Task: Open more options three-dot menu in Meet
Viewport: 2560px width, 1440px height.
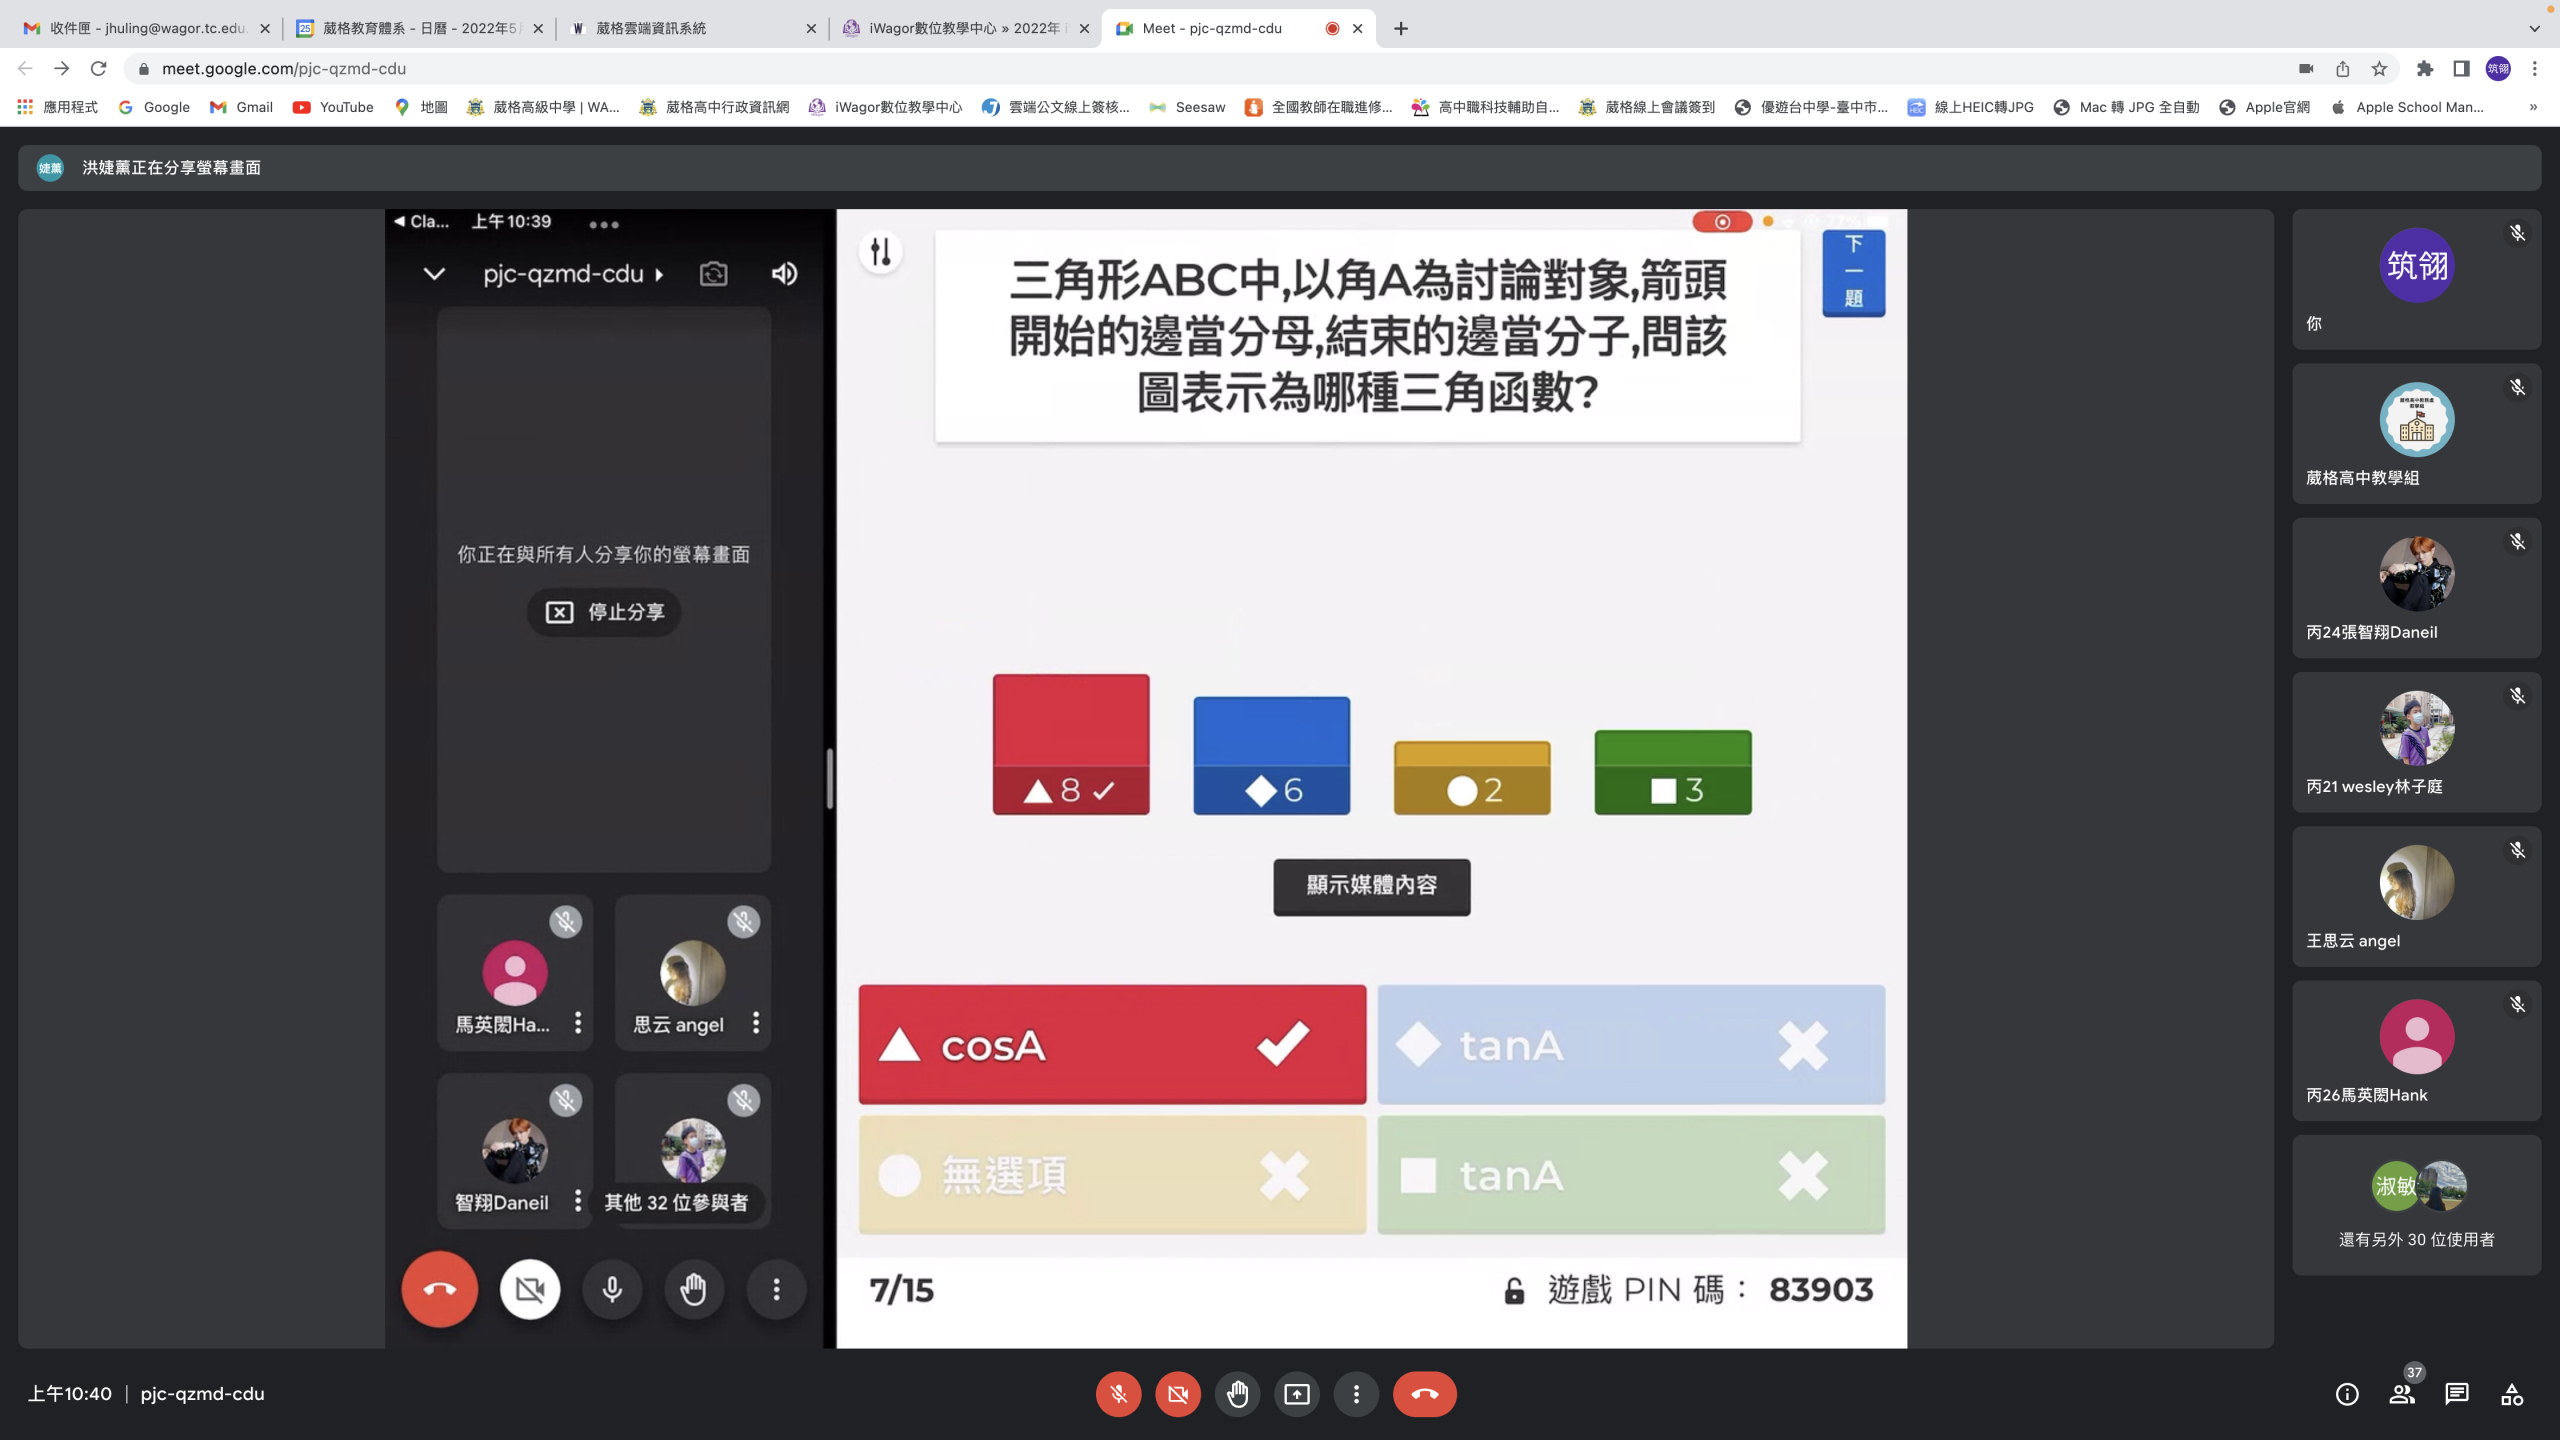Action: point(1356,1394)
